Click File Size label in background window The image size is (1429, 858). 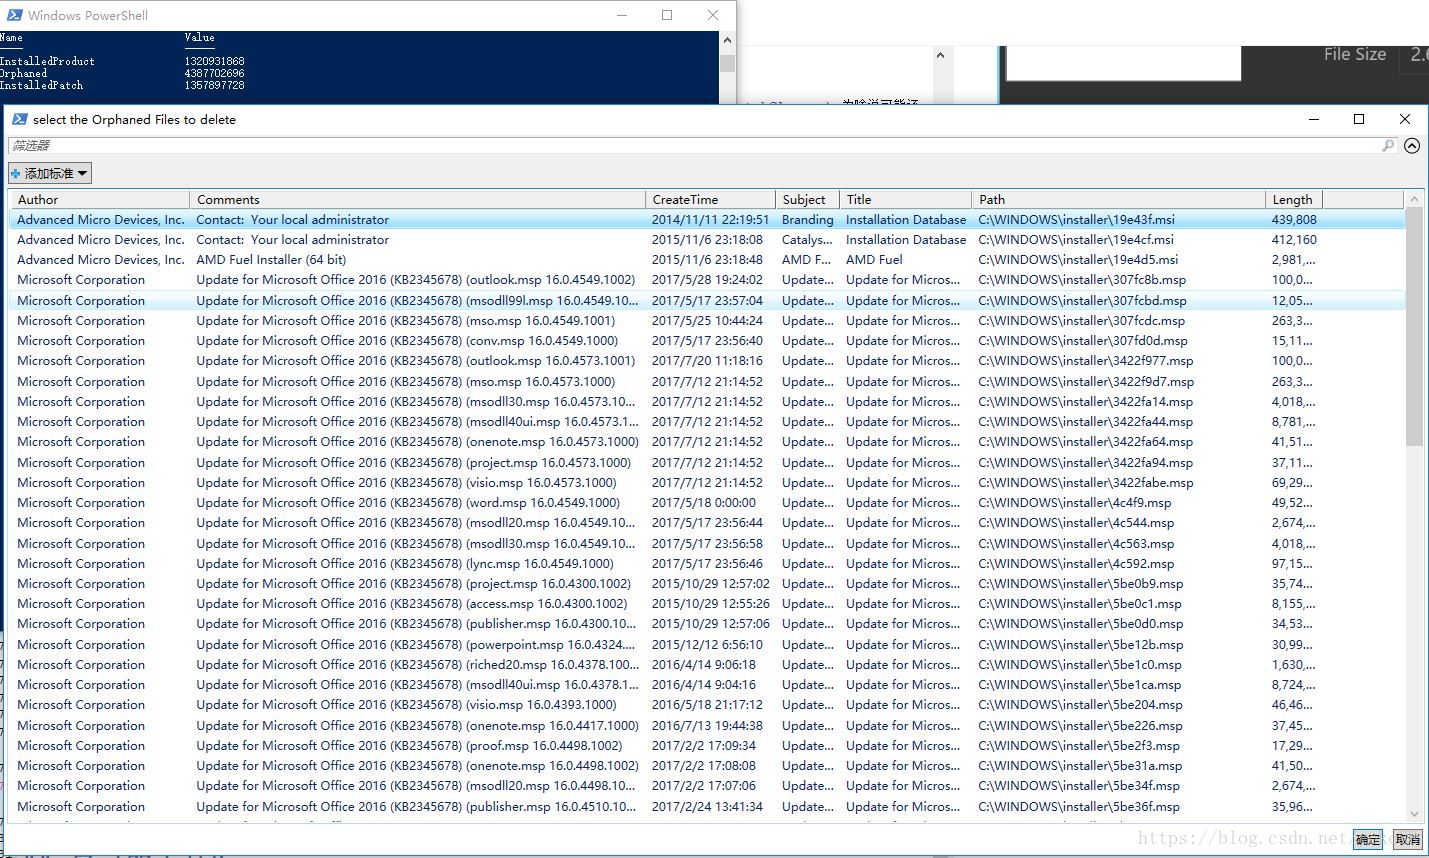click(1355, 55)
